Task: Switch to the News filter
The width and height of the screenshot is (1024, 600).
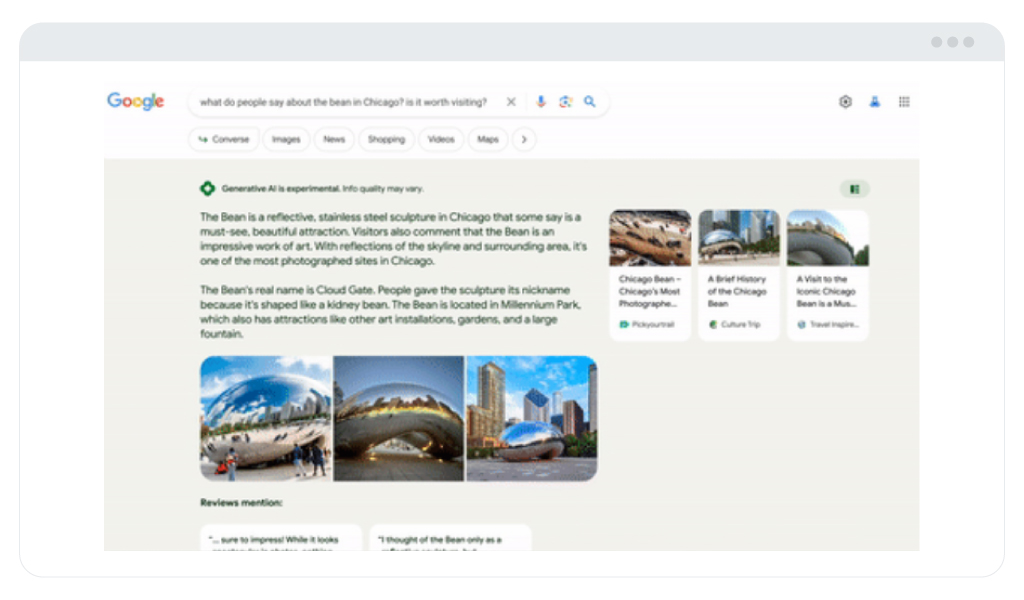Action: pyautogui.click(x=334, y=139)
